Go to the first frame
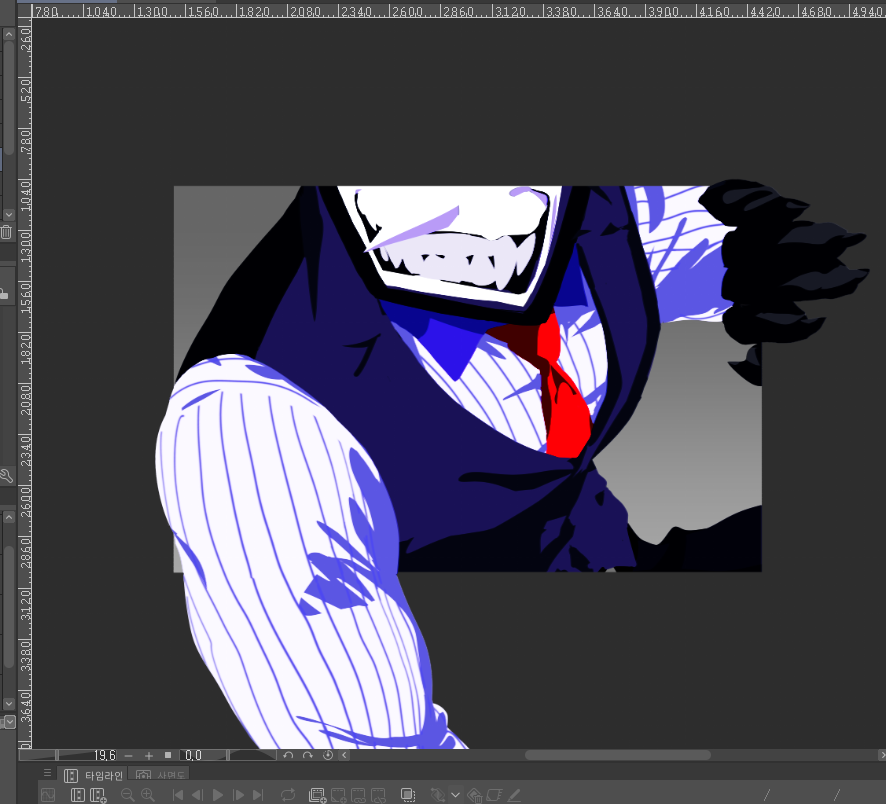Viewport: 886px width, 804px height. pyautogui.click(x=177, y=795)
